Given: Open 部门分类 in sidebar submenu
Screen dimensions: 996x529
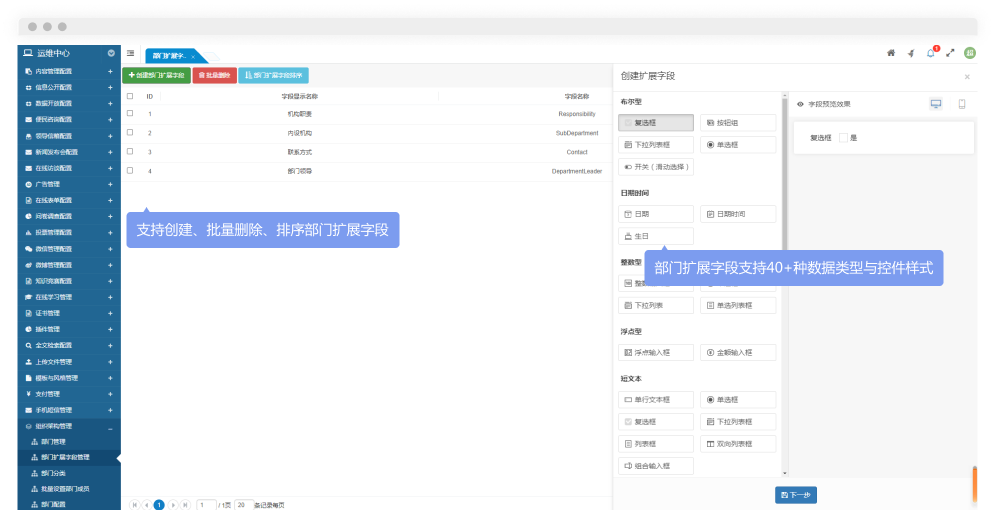Looking at the screenshot, I should point(53,473).
